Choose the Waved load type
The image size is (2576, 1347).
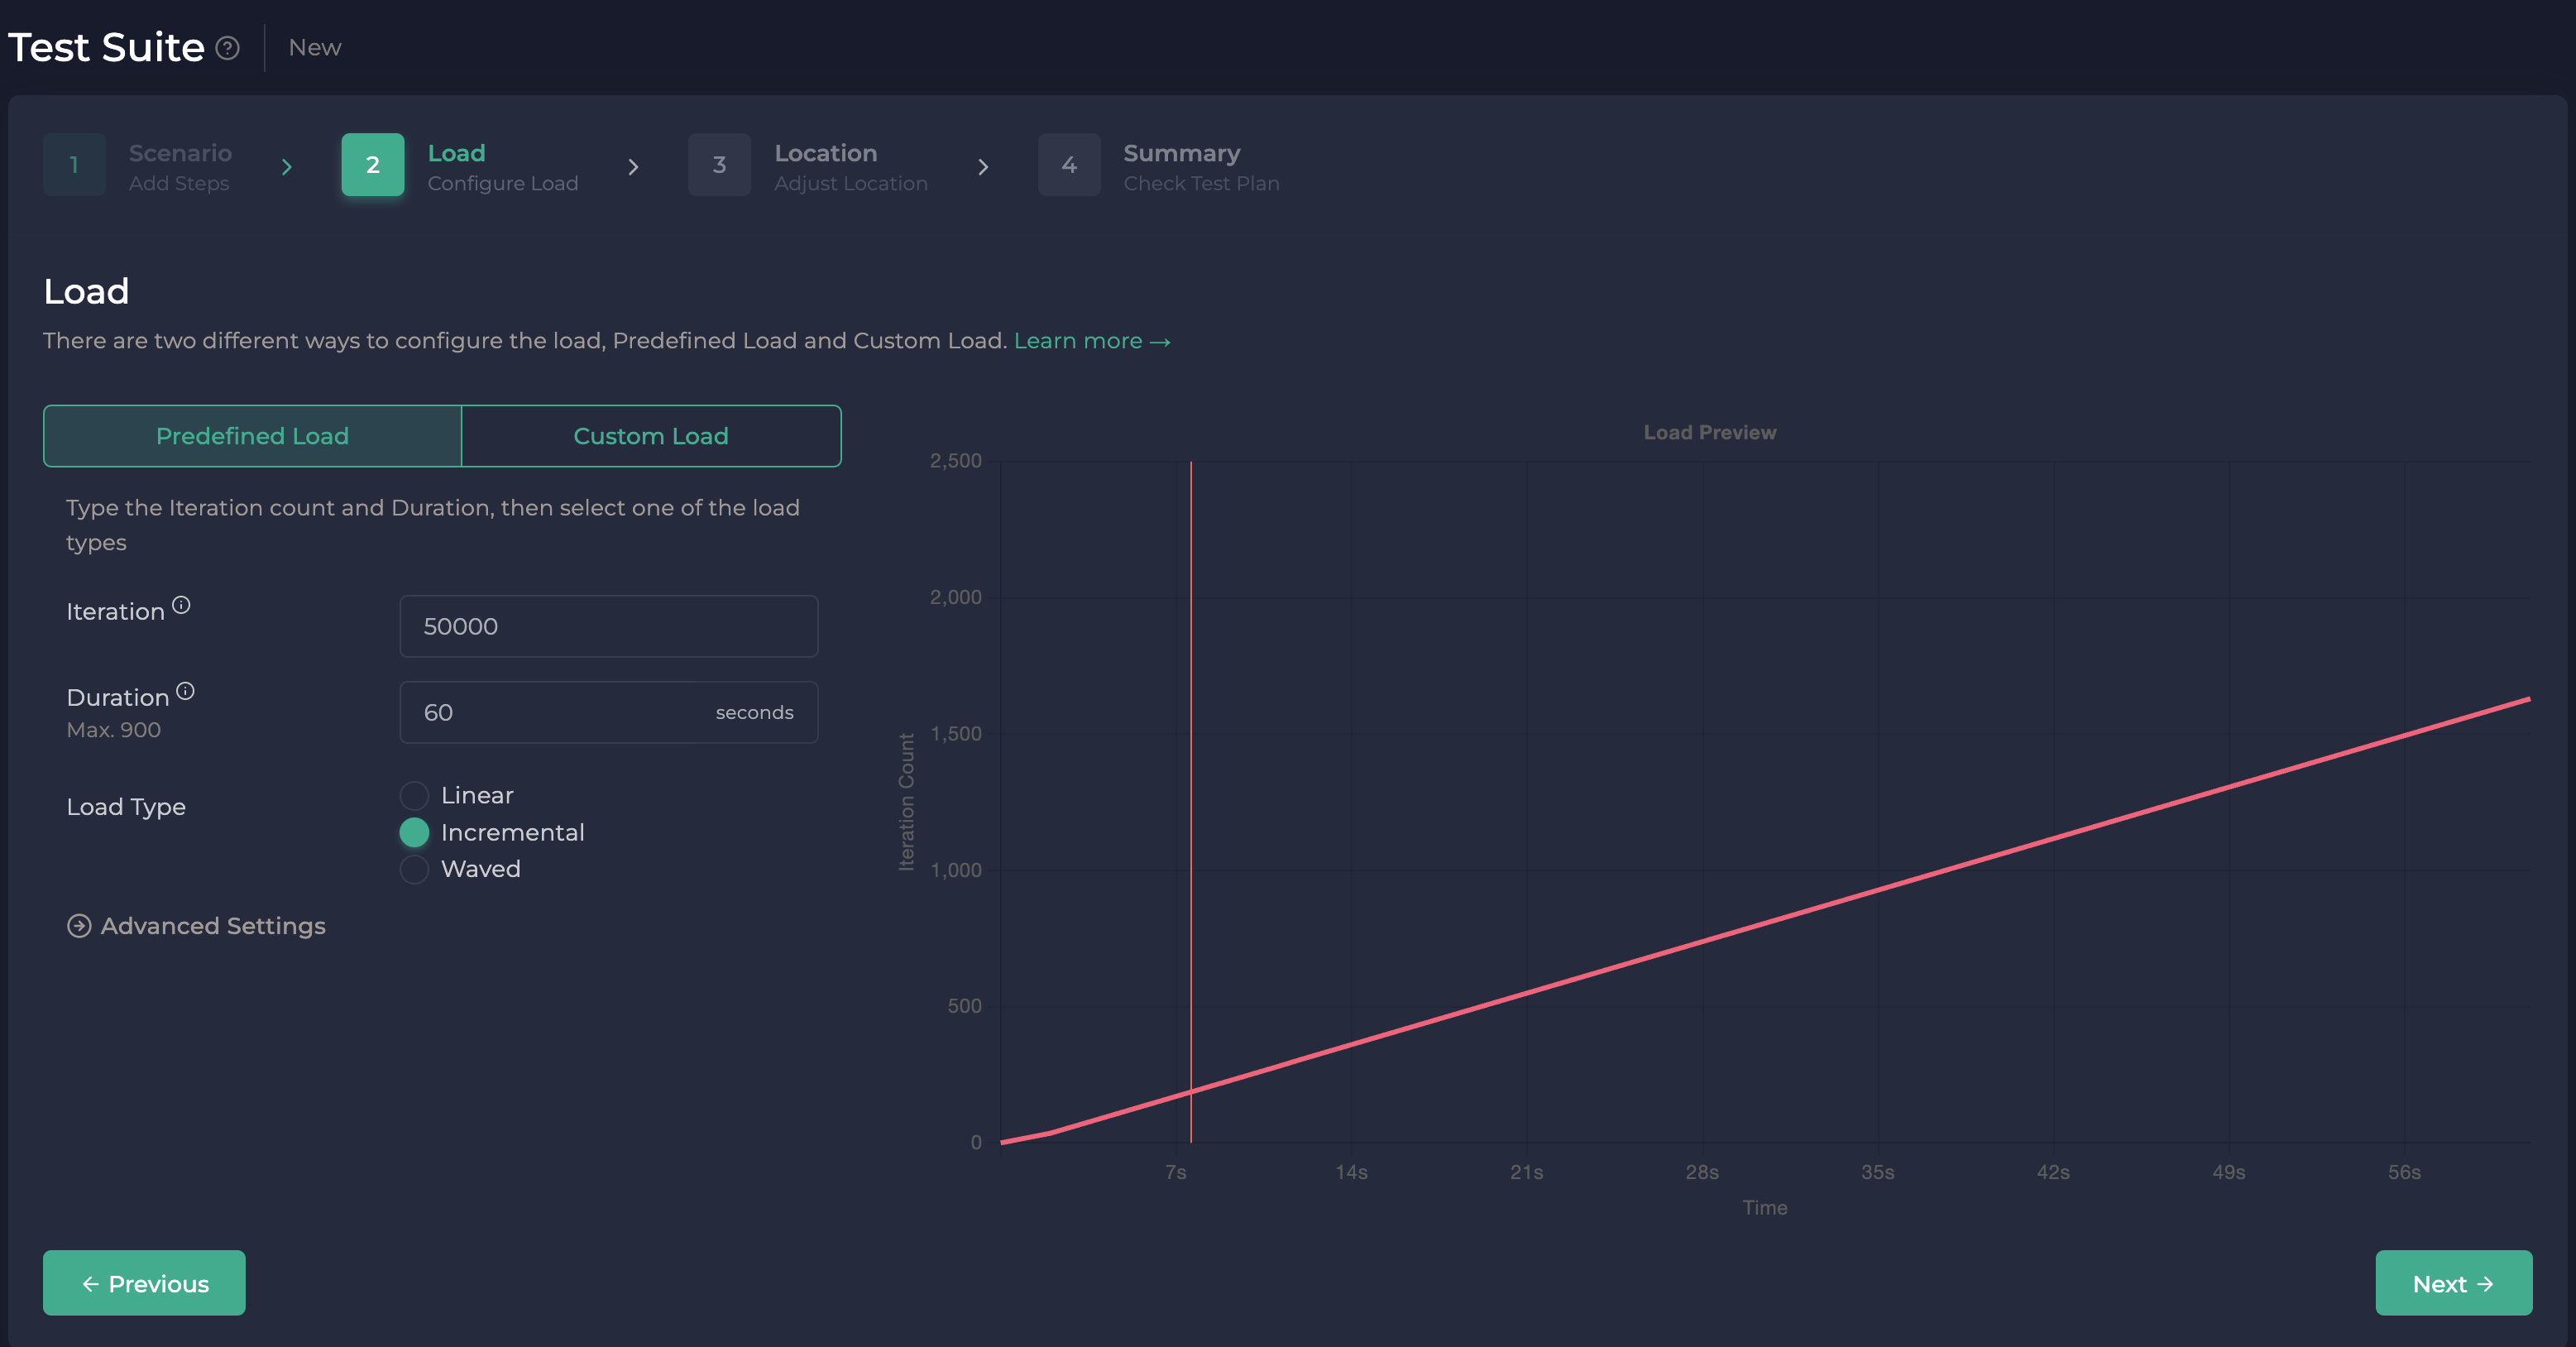tap(414, 869)
